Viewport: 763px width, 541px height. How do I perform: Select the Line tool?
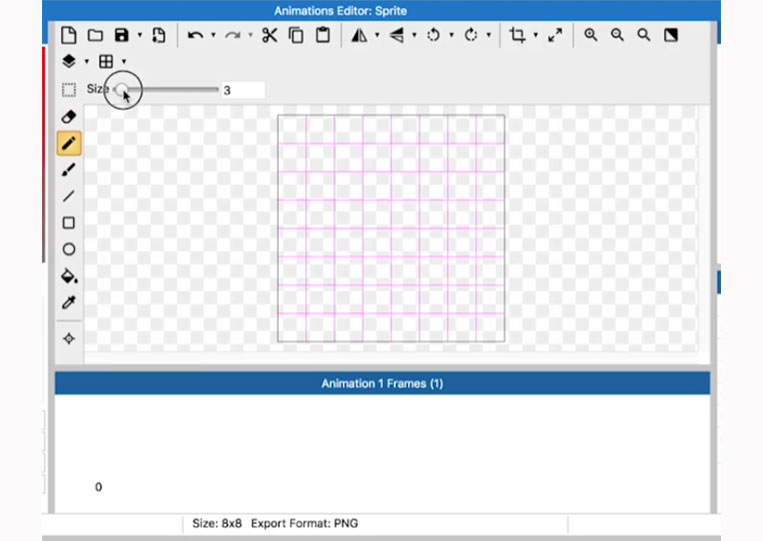(x=69, y=196)
